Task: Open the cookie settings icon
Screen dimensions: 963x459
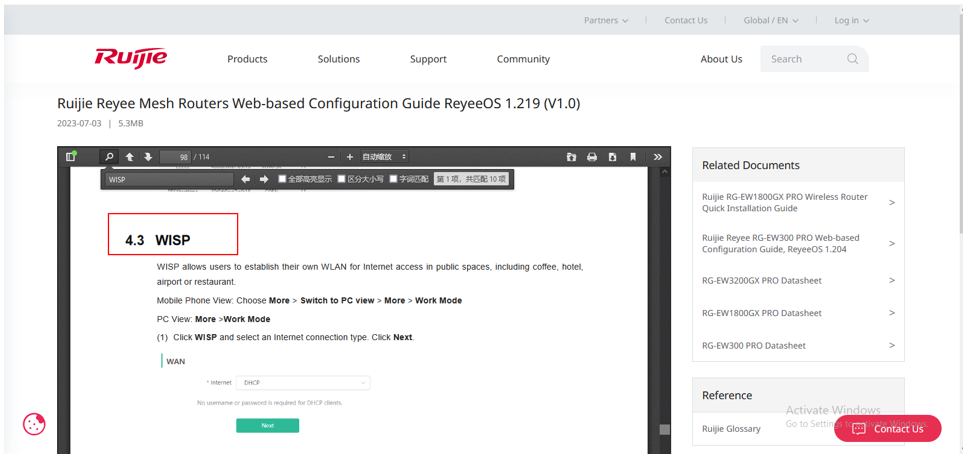Action: 34,424
